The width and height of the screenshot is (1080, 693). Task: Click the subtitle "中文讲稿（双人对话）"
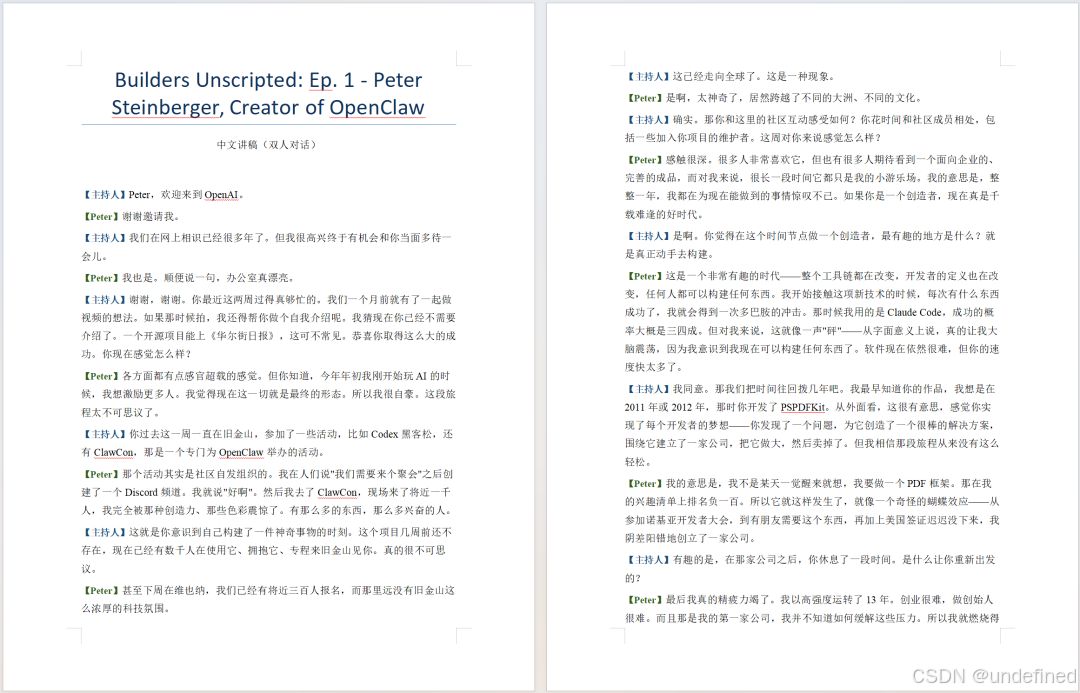268,145
